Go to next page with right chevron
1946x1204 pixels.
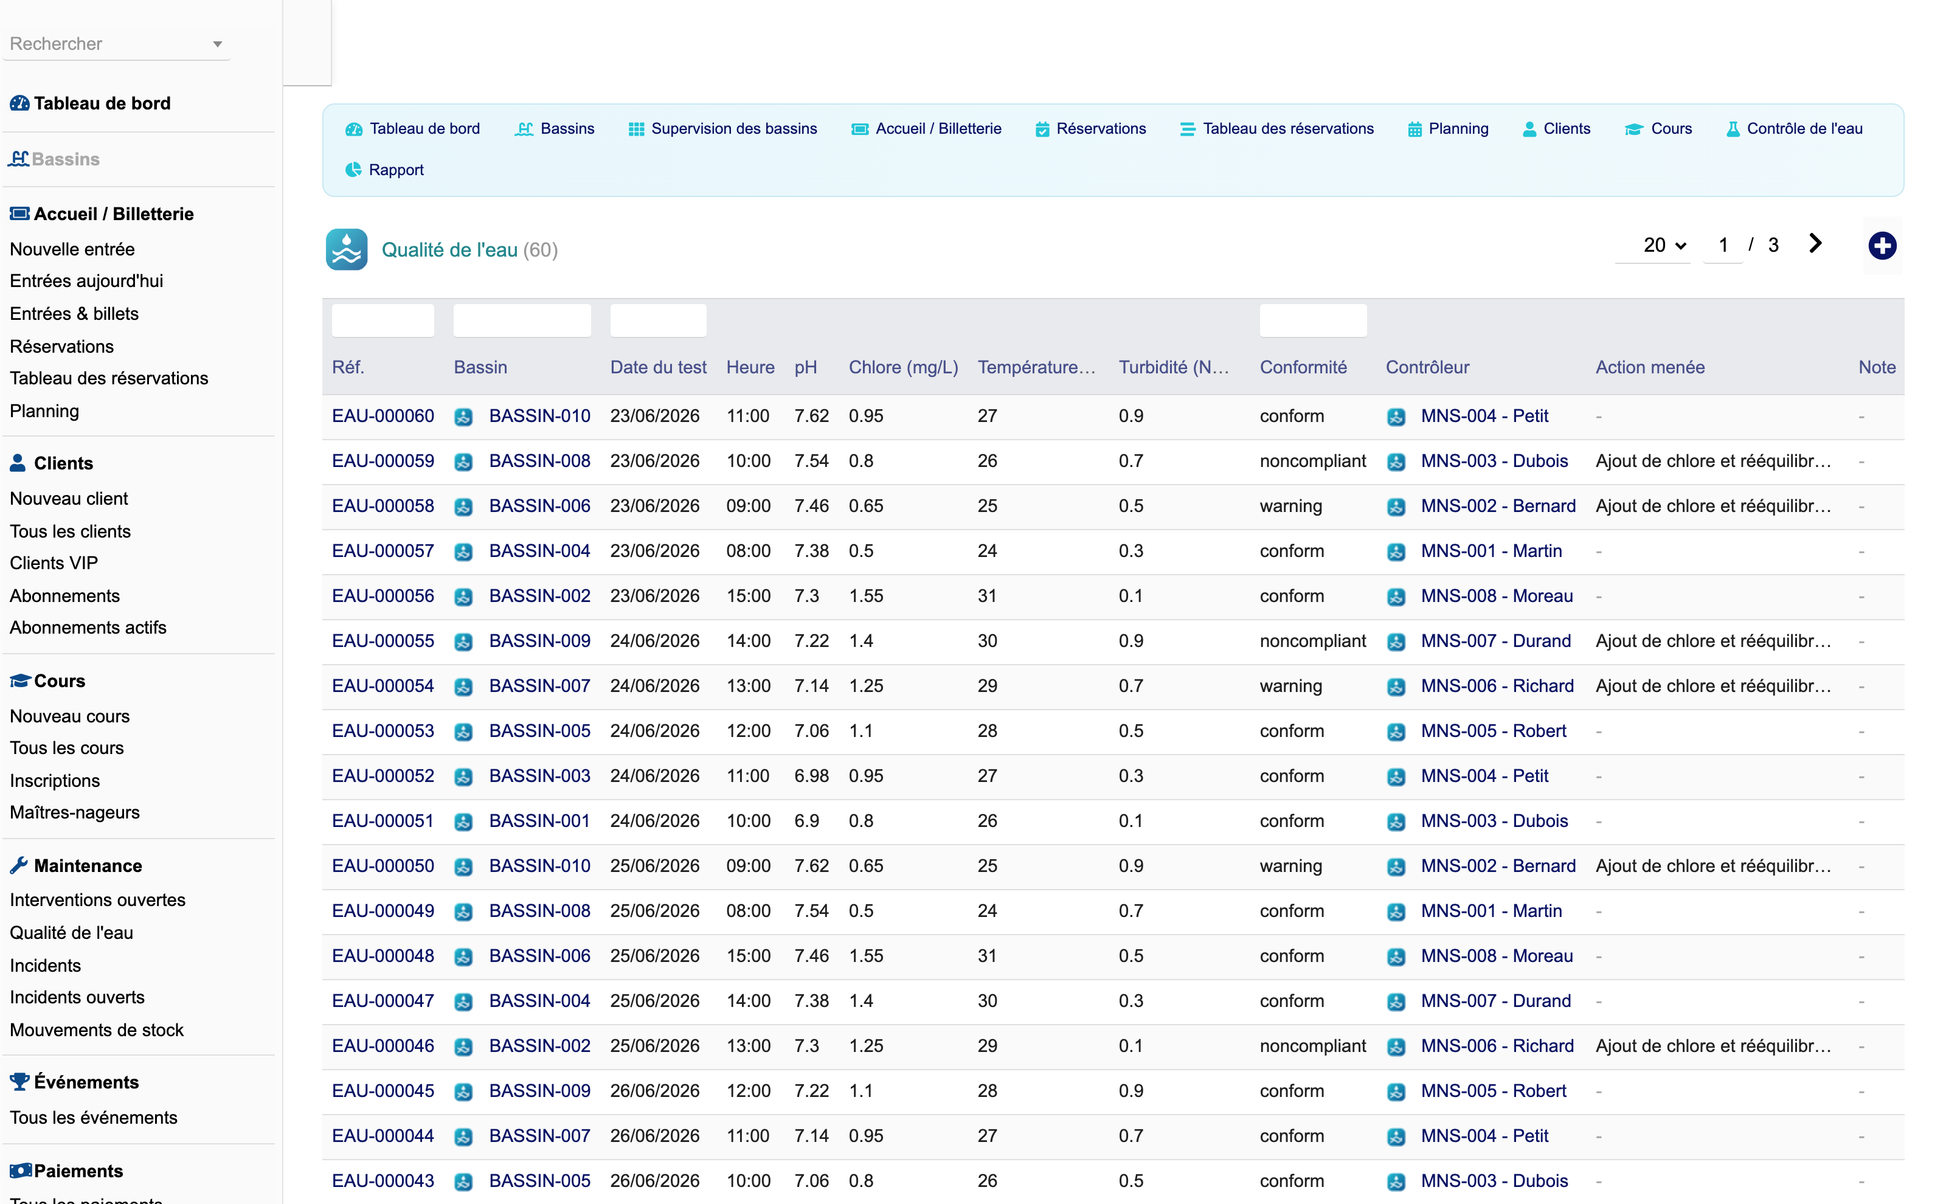click(x=1815, y=244)
